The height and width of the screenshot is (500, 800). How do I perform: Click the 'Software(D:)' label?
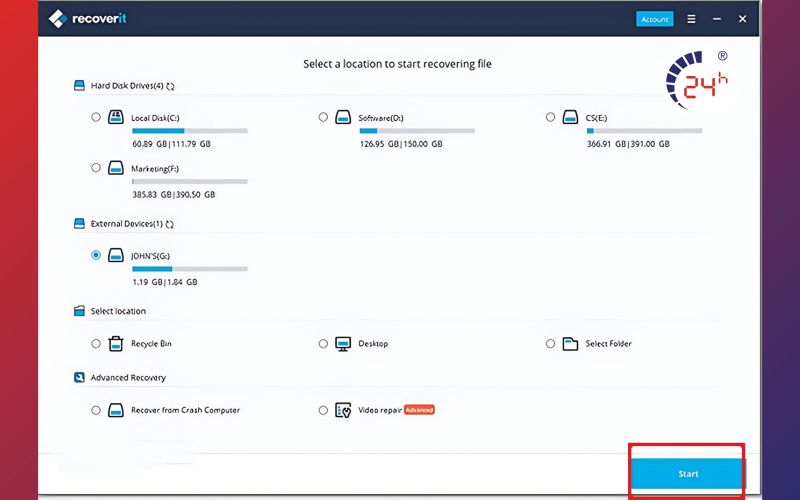click(381, 118)
